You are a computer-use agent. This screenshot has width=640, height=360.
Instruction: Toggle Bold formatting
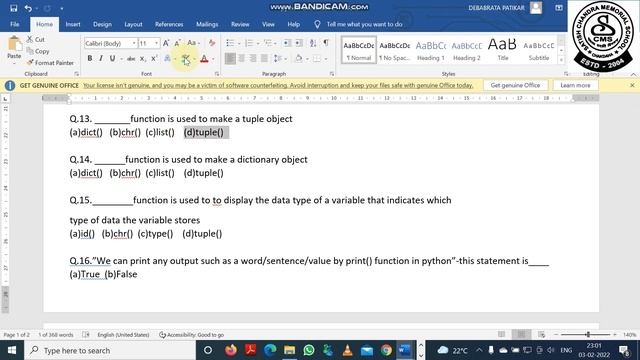[90, 59]
